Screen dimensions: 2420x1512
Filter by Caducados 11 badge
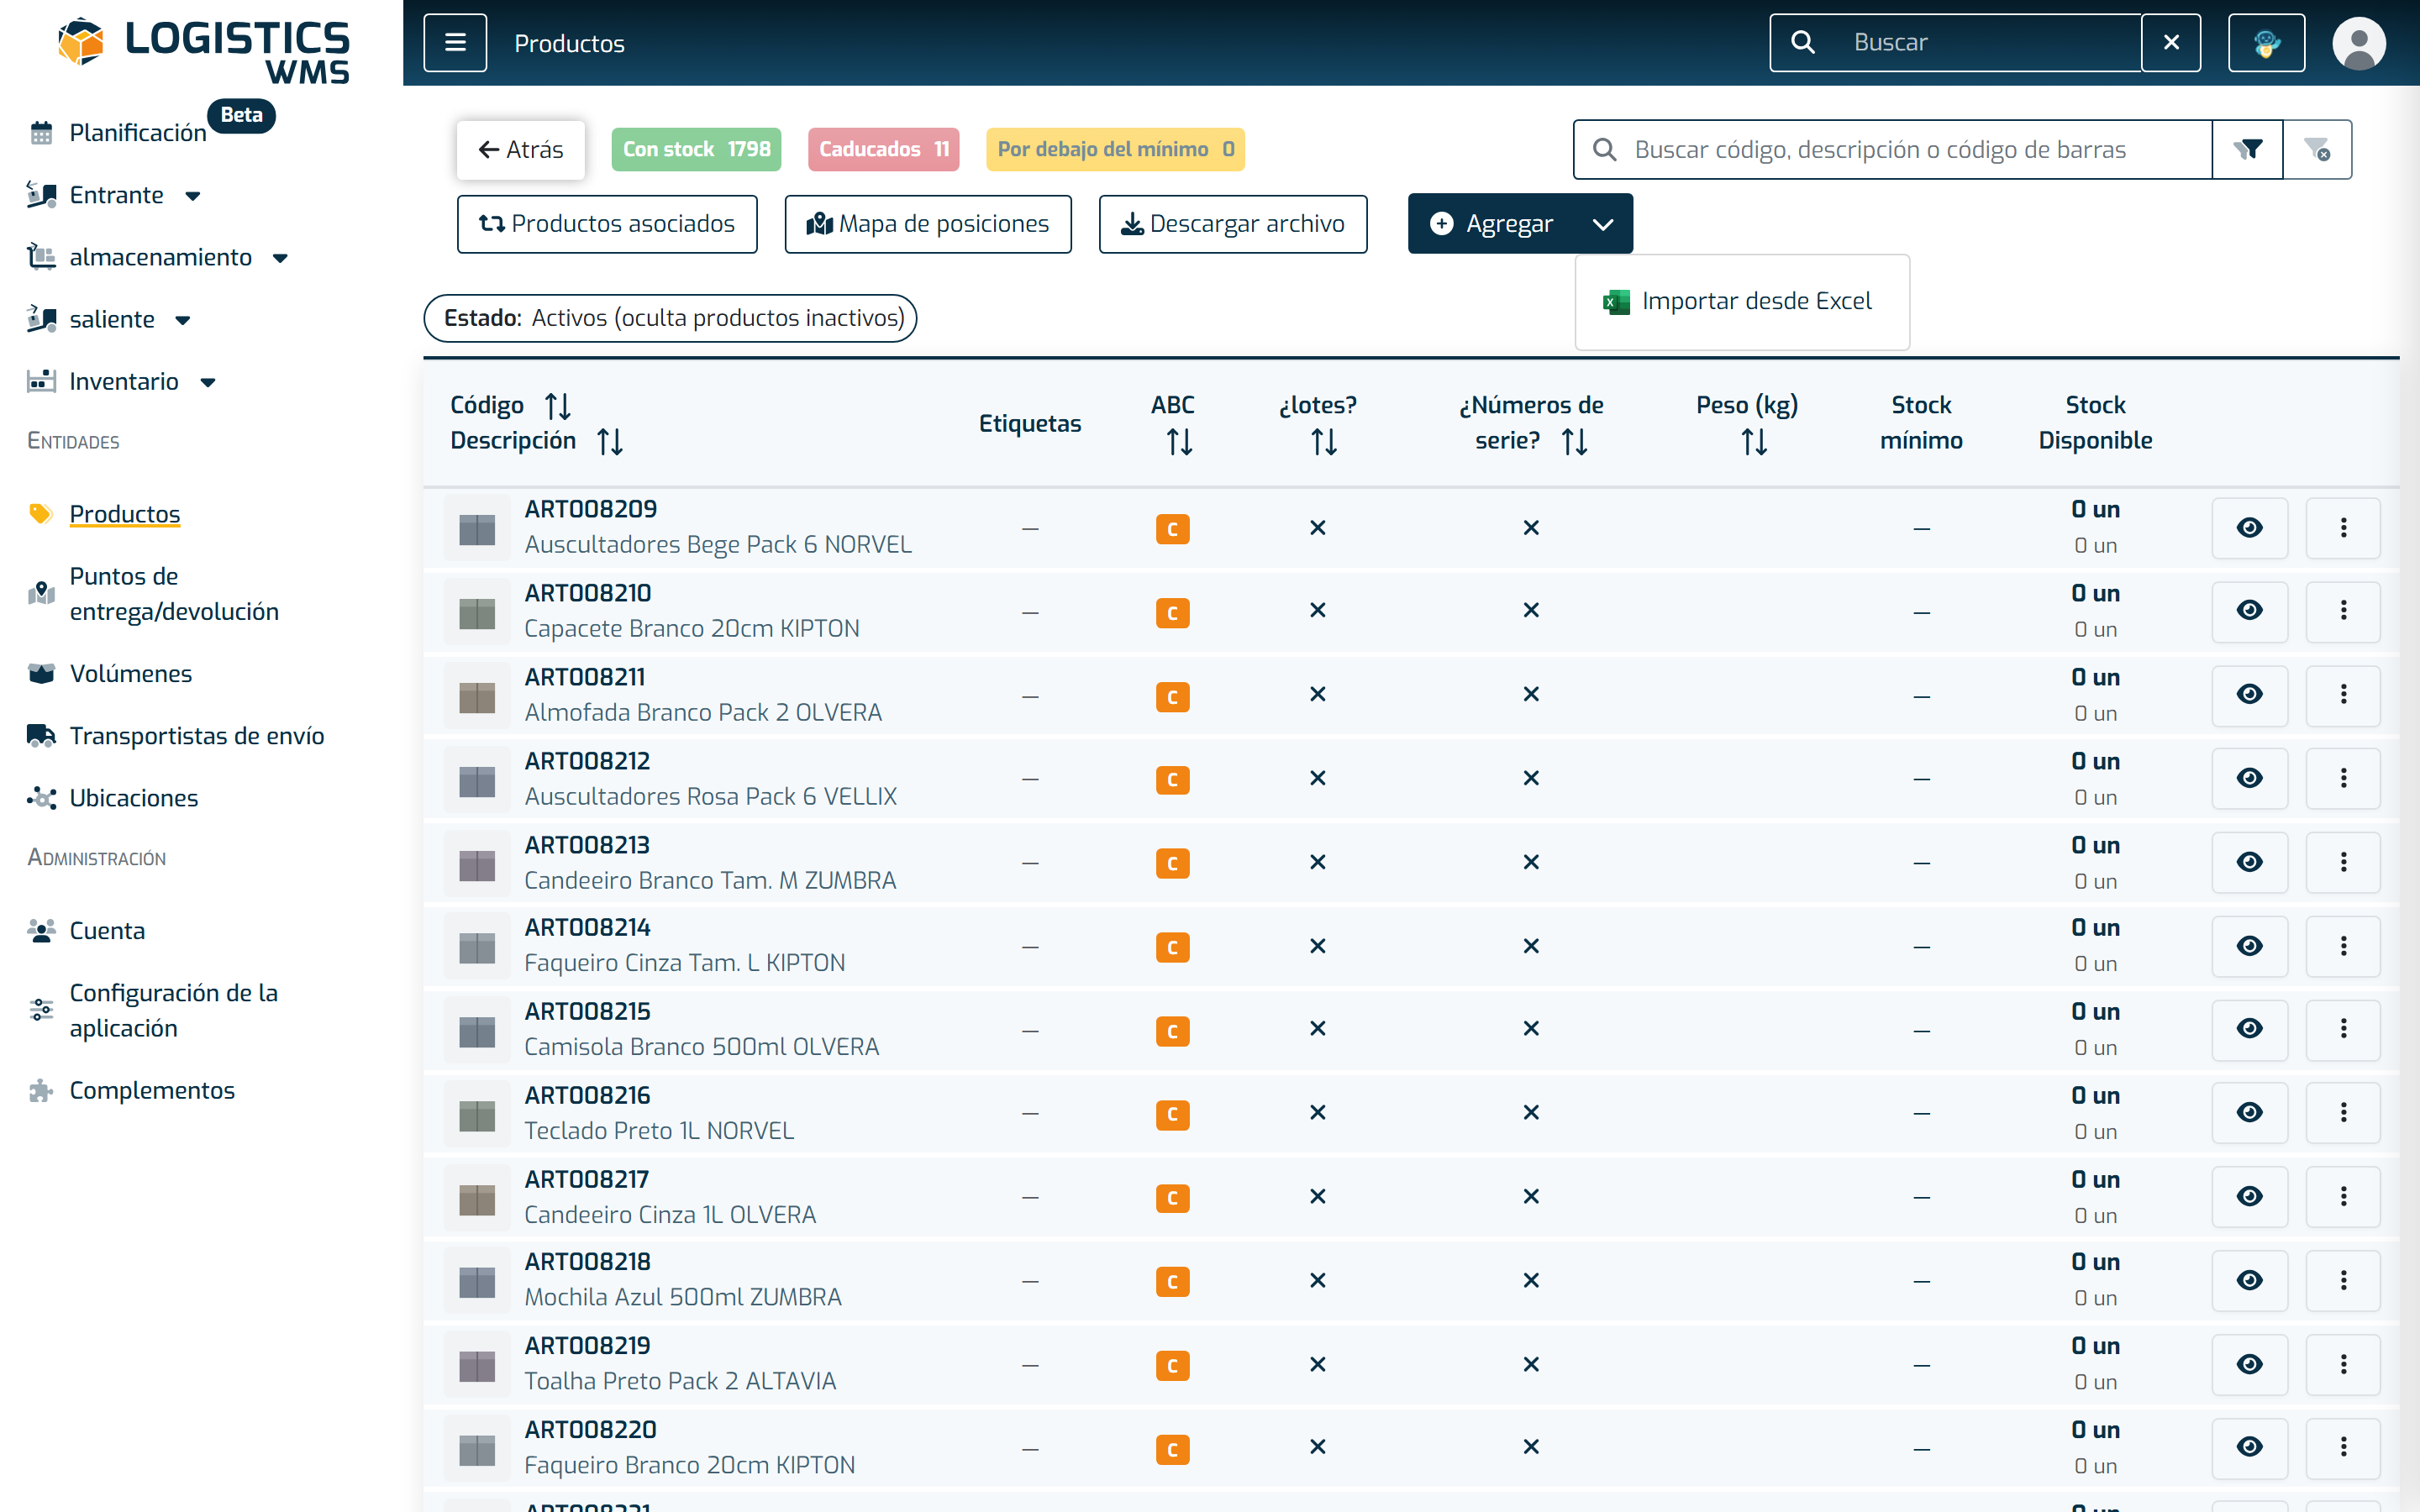883,150
